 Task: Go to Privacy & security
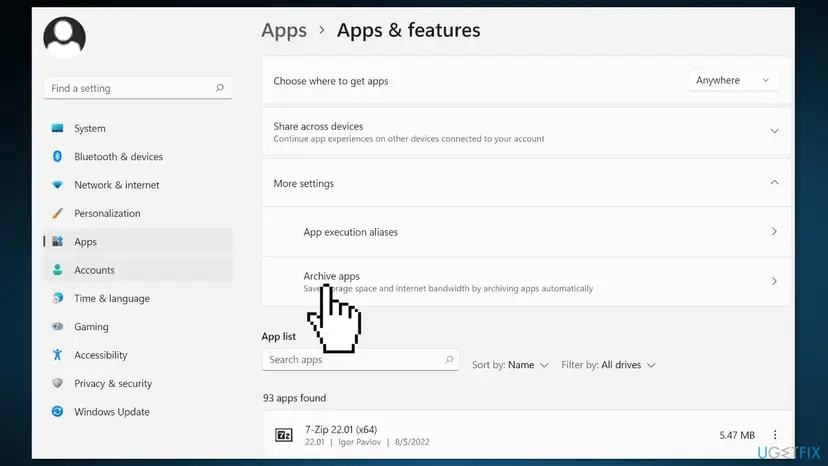[138, 383]
